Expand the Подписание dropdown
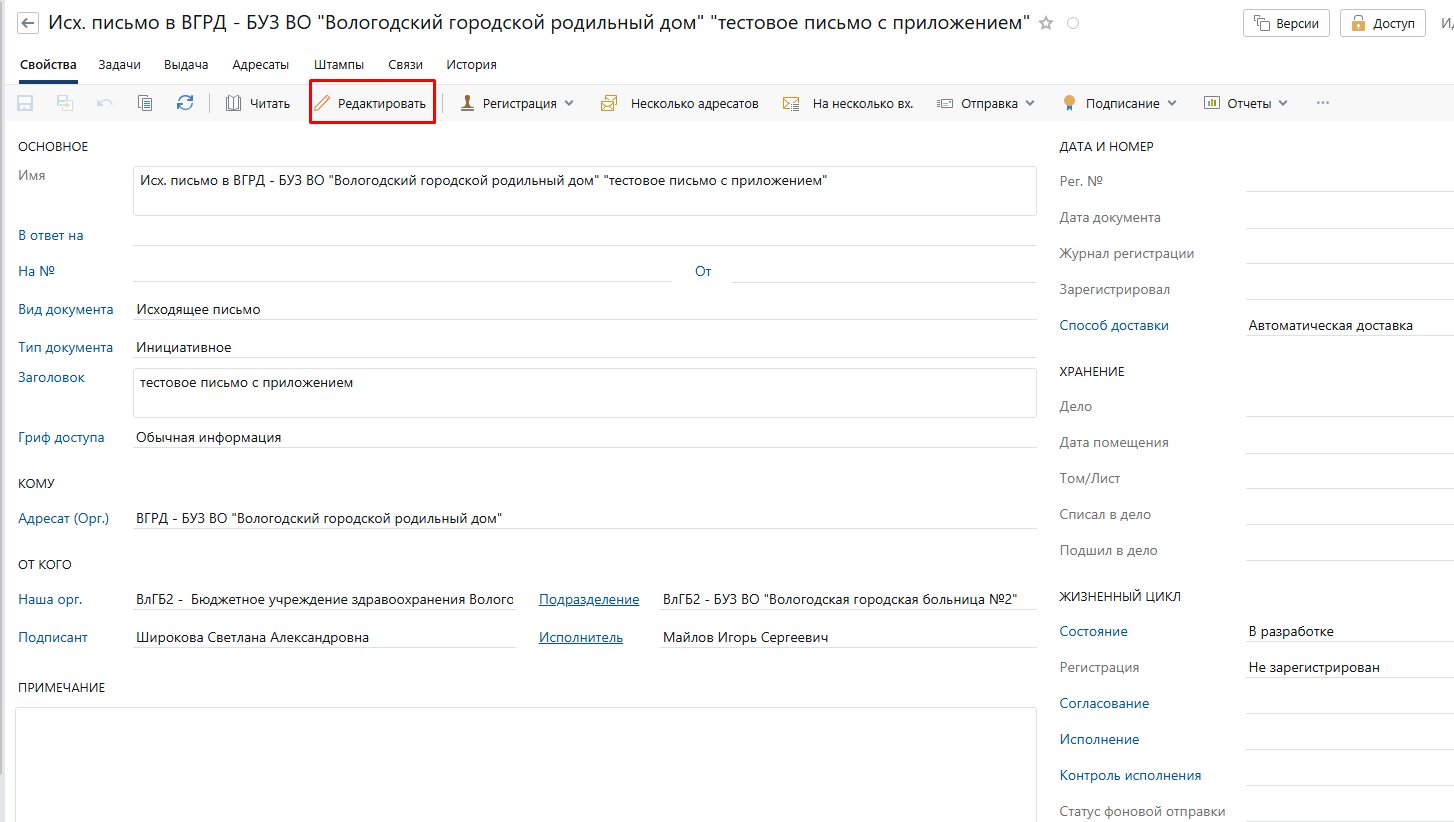The height and width of the screenshot is (822, 1454). point(1120,103)
